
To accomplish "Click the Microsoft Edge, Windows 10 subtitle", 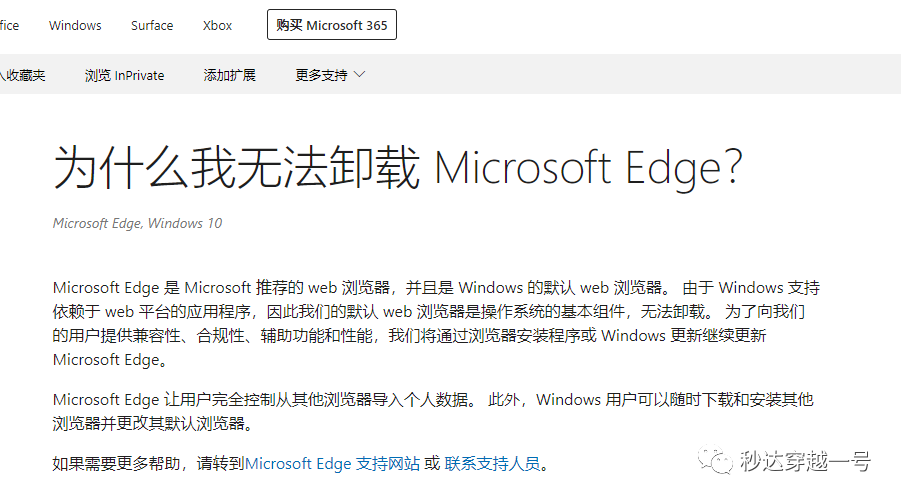I will pos(137,223).
